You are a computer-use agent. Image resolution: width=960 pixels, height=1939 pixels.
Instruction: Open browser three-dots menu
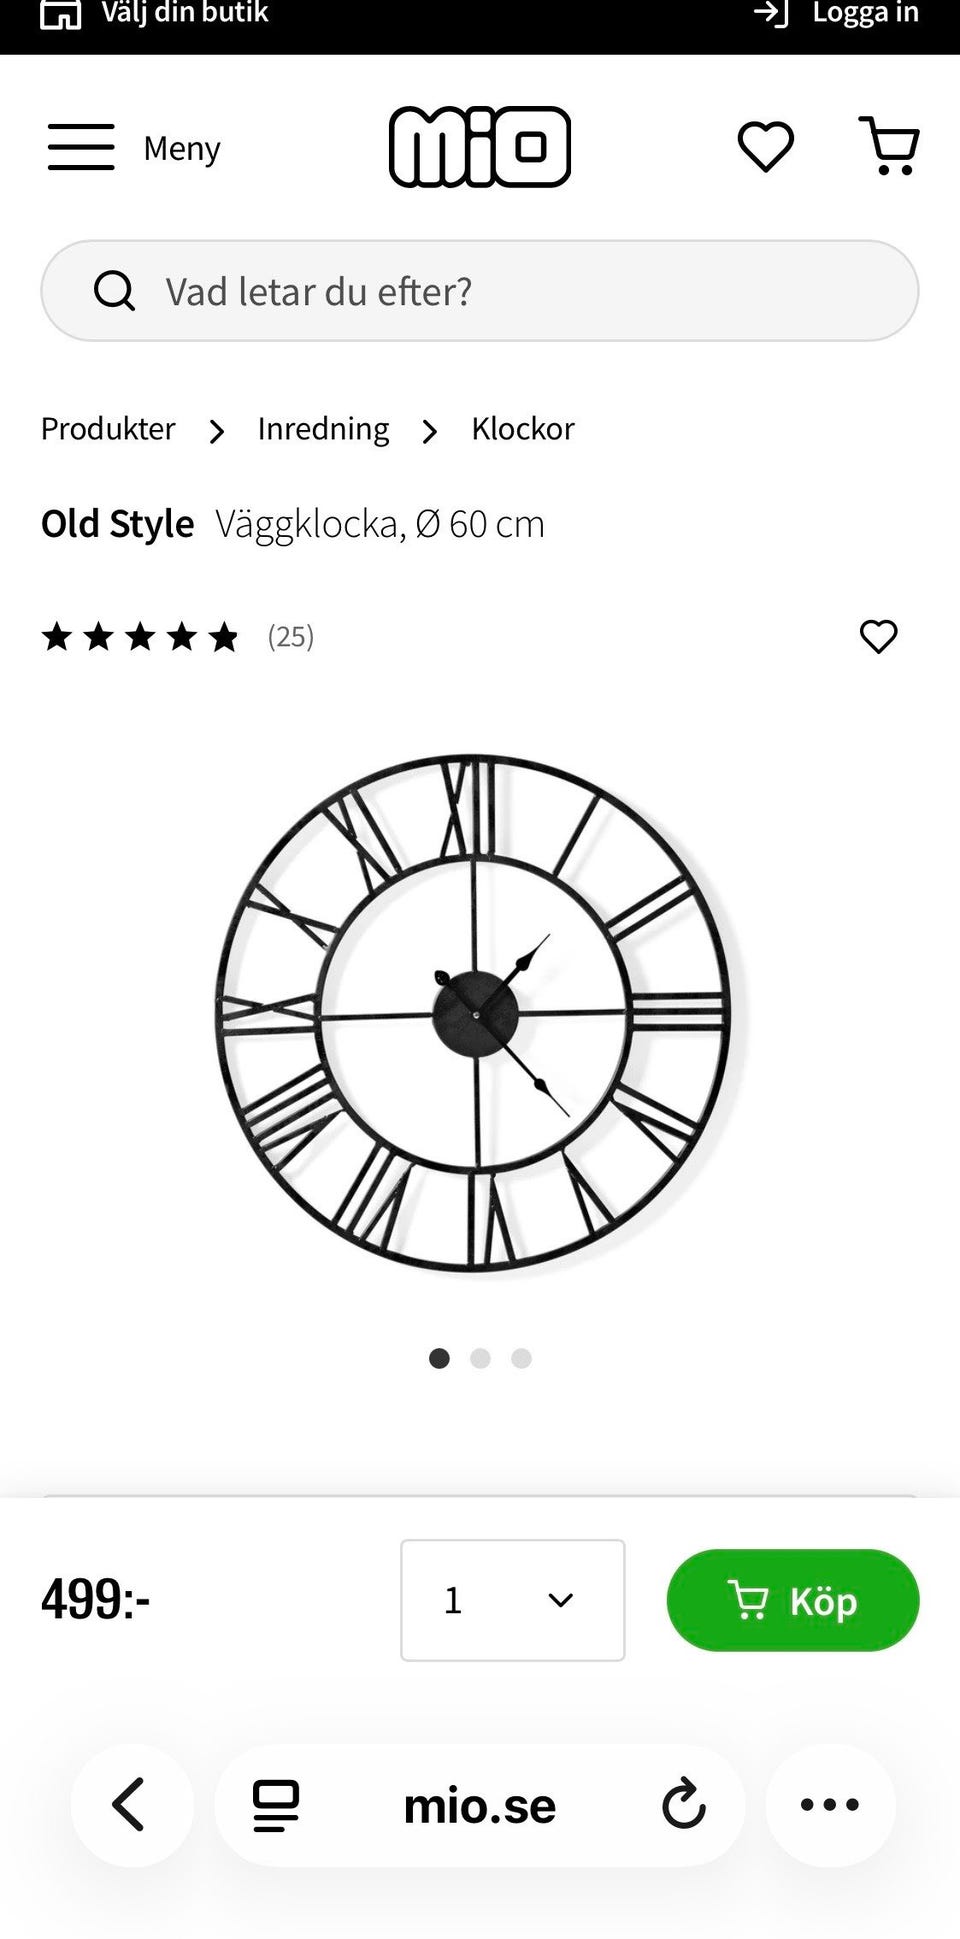[830, 1805]
